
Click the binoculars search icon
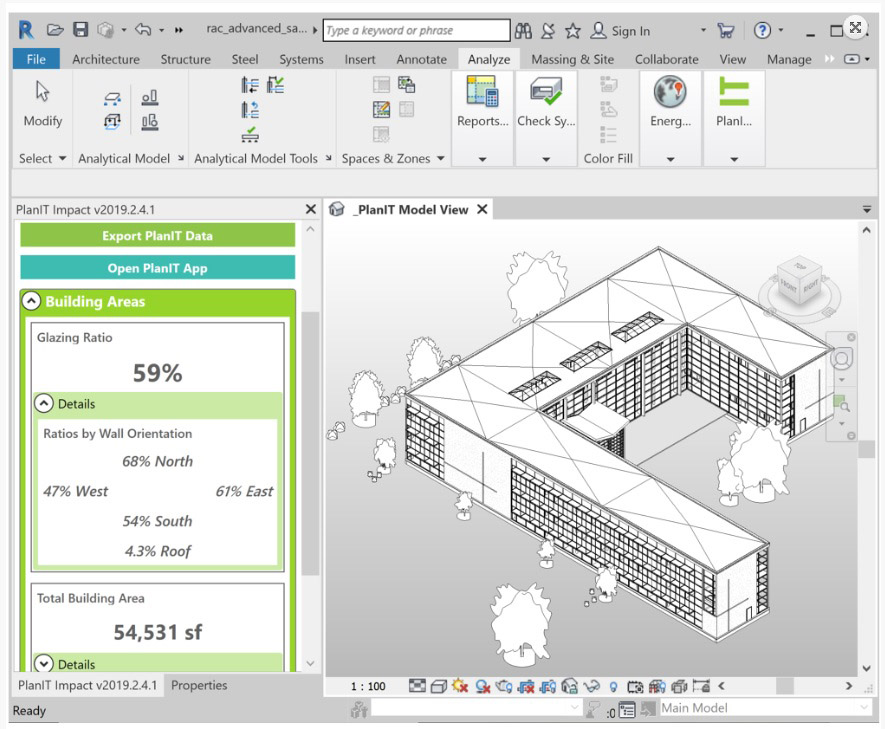tap(523, 30)
